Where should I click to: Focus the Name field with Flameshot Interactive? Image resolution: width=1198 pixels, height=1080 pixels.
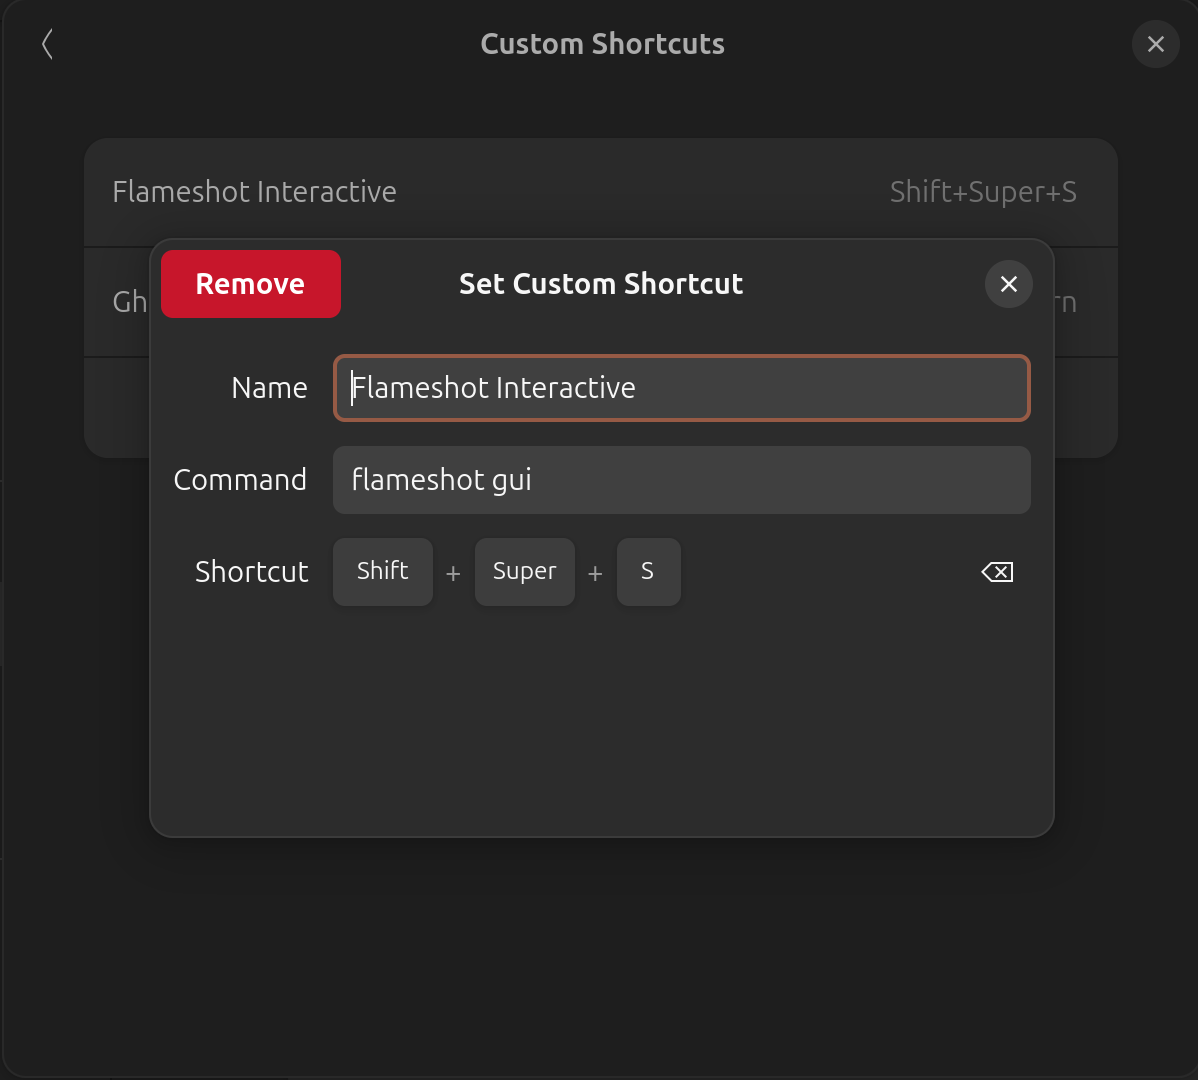point(680,388)
